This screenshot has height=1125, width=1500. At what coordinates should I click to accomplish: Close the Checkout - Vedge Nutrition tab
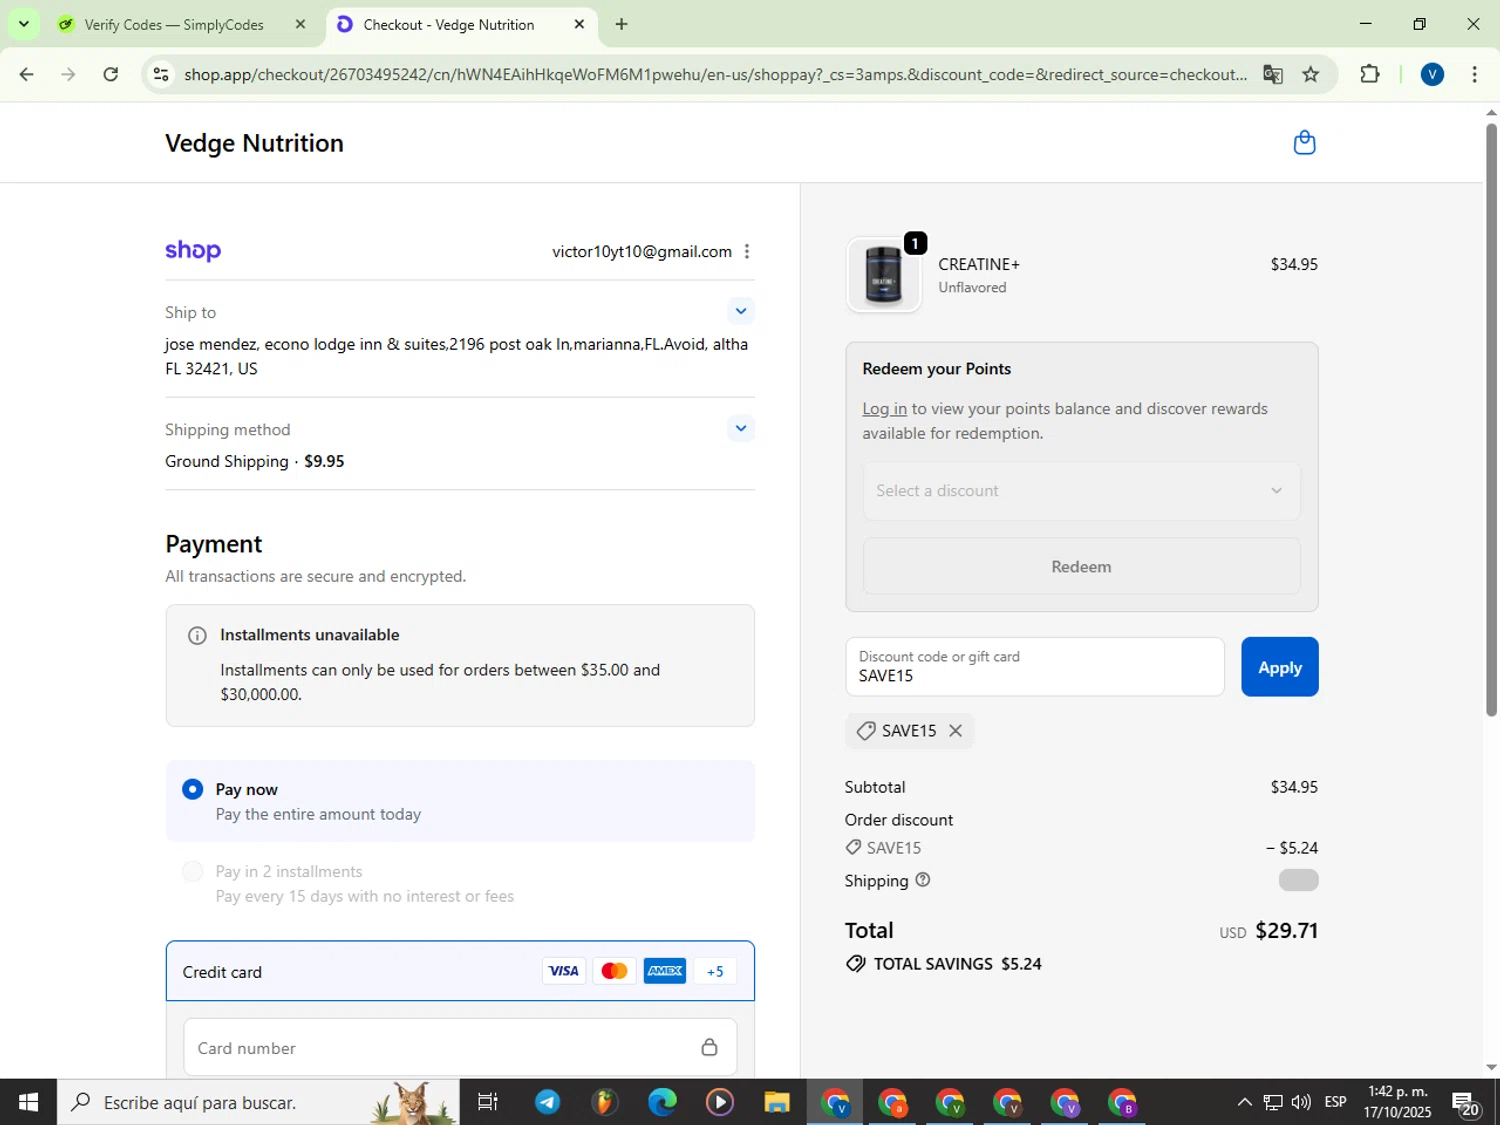pyautogui.click(x=579, y=24)
